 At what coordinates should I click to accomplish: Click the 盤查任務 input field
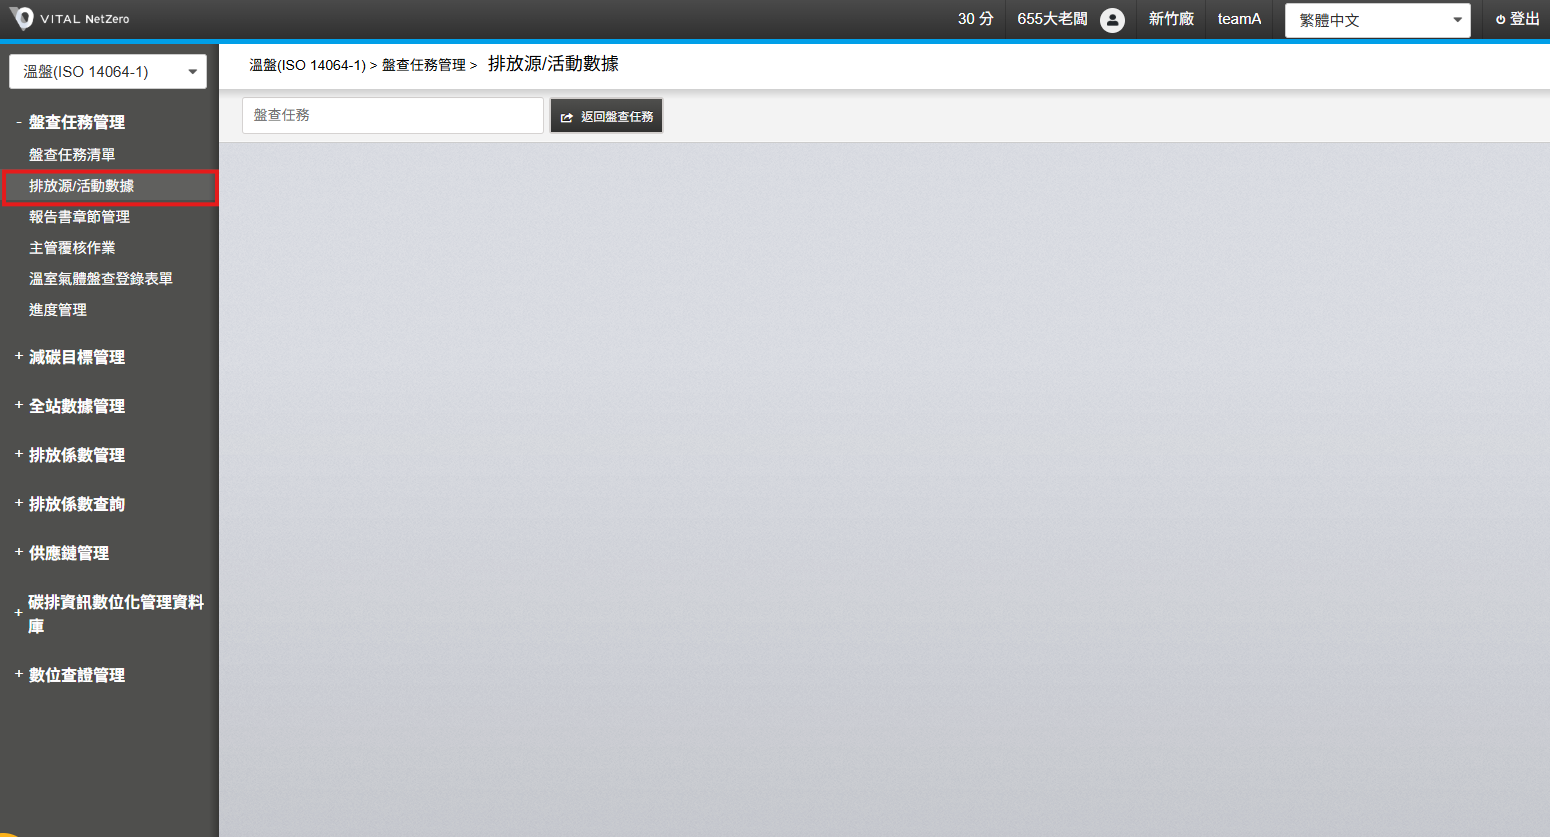(x=392, y=116)
